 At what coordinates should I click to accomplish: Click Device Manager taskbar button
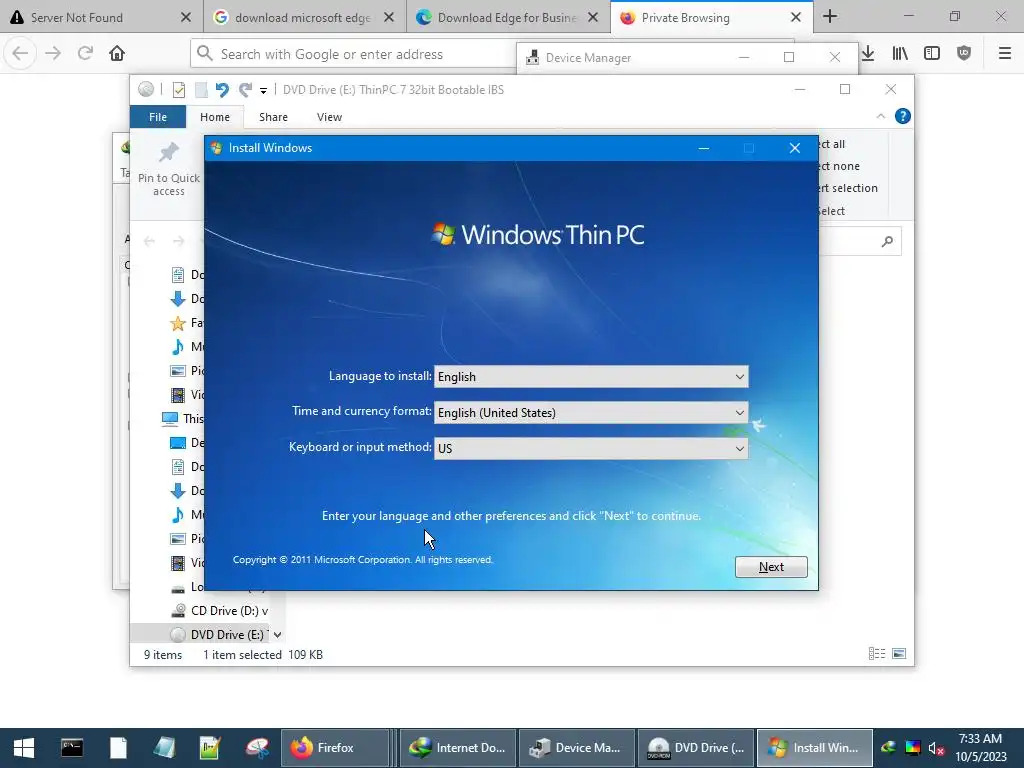click(577, 748)
